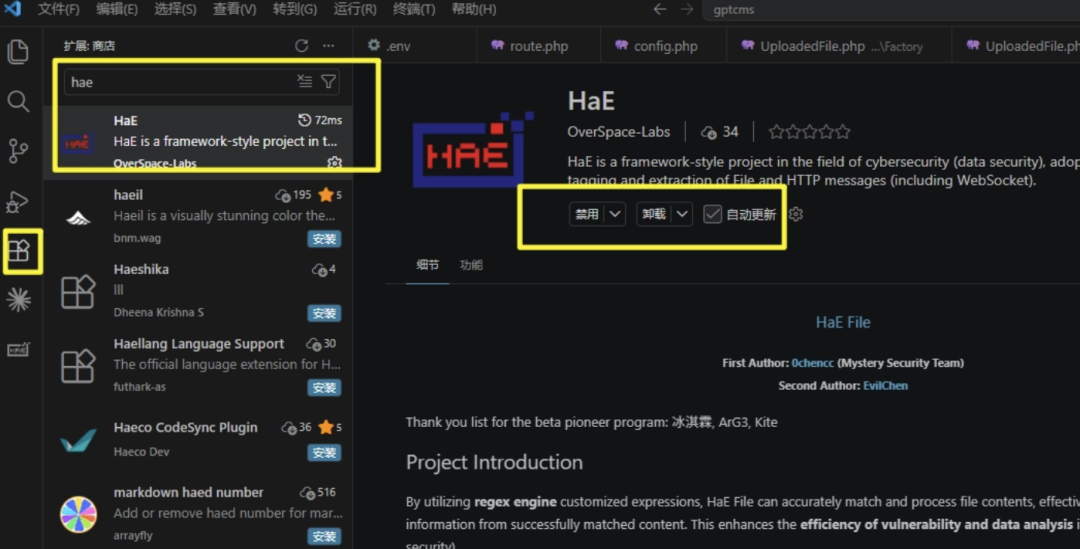Select Haeco CodeSync Plugin row title
This screenshot has height=549, width=1080.
pyautogui.click(x=185, y=427)
